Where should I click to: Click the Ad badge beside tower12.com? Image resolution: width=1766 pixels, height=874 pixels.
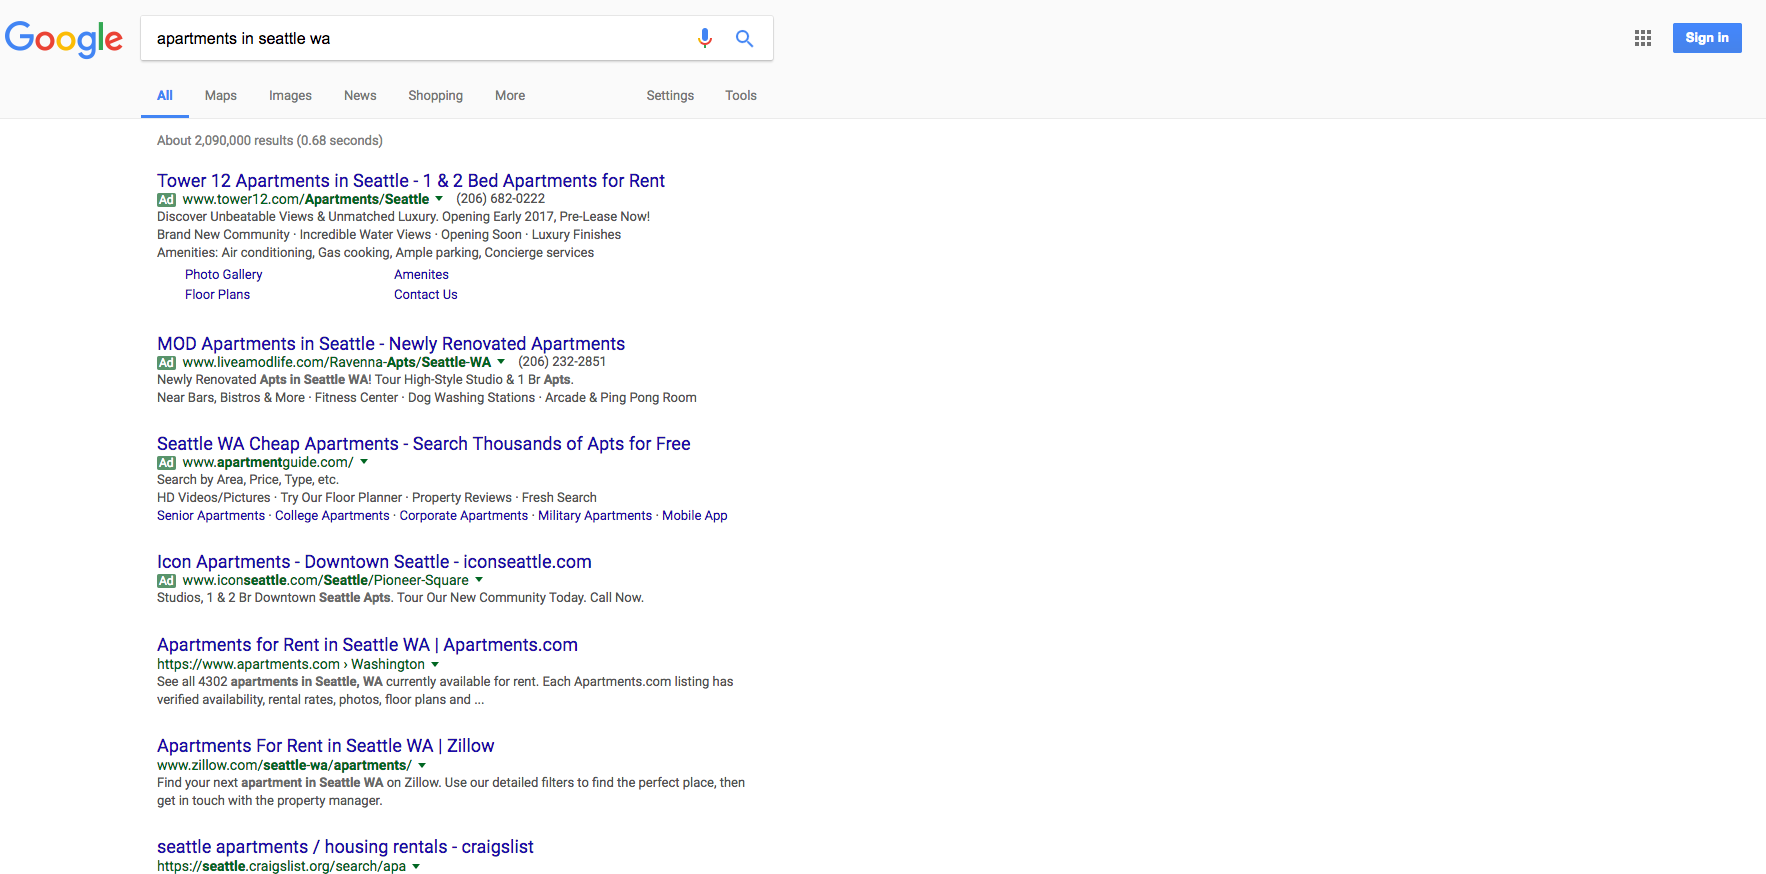coord(166,200)
